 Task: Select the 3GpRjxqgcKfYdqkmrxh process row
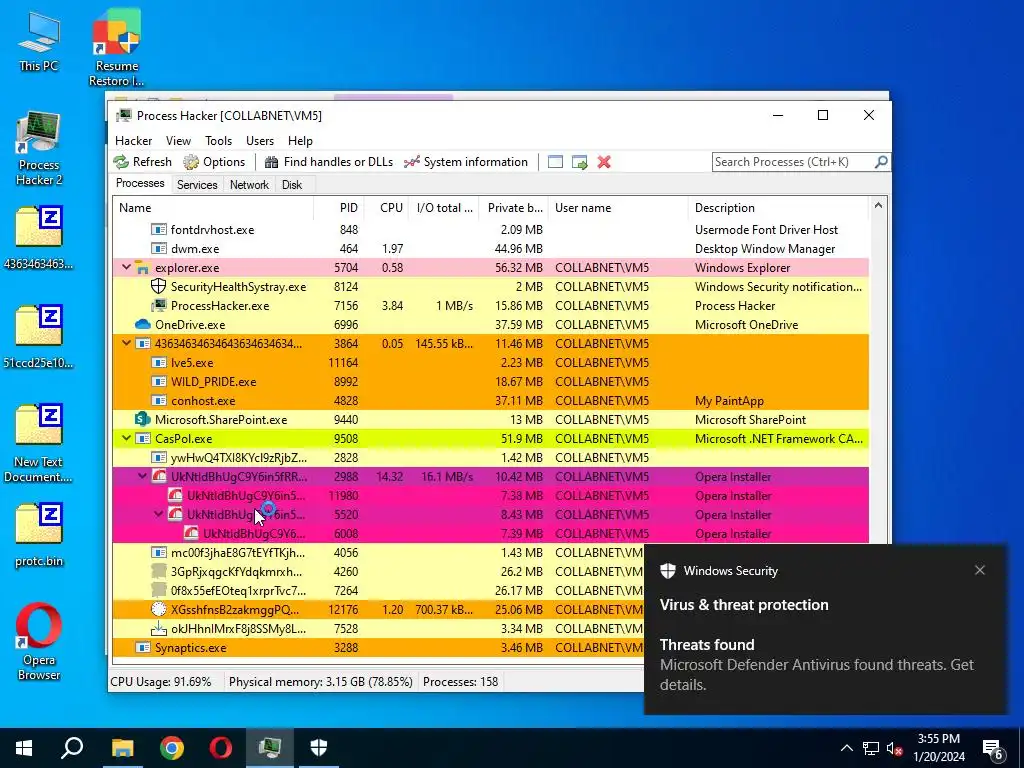(x=378, y=571)
